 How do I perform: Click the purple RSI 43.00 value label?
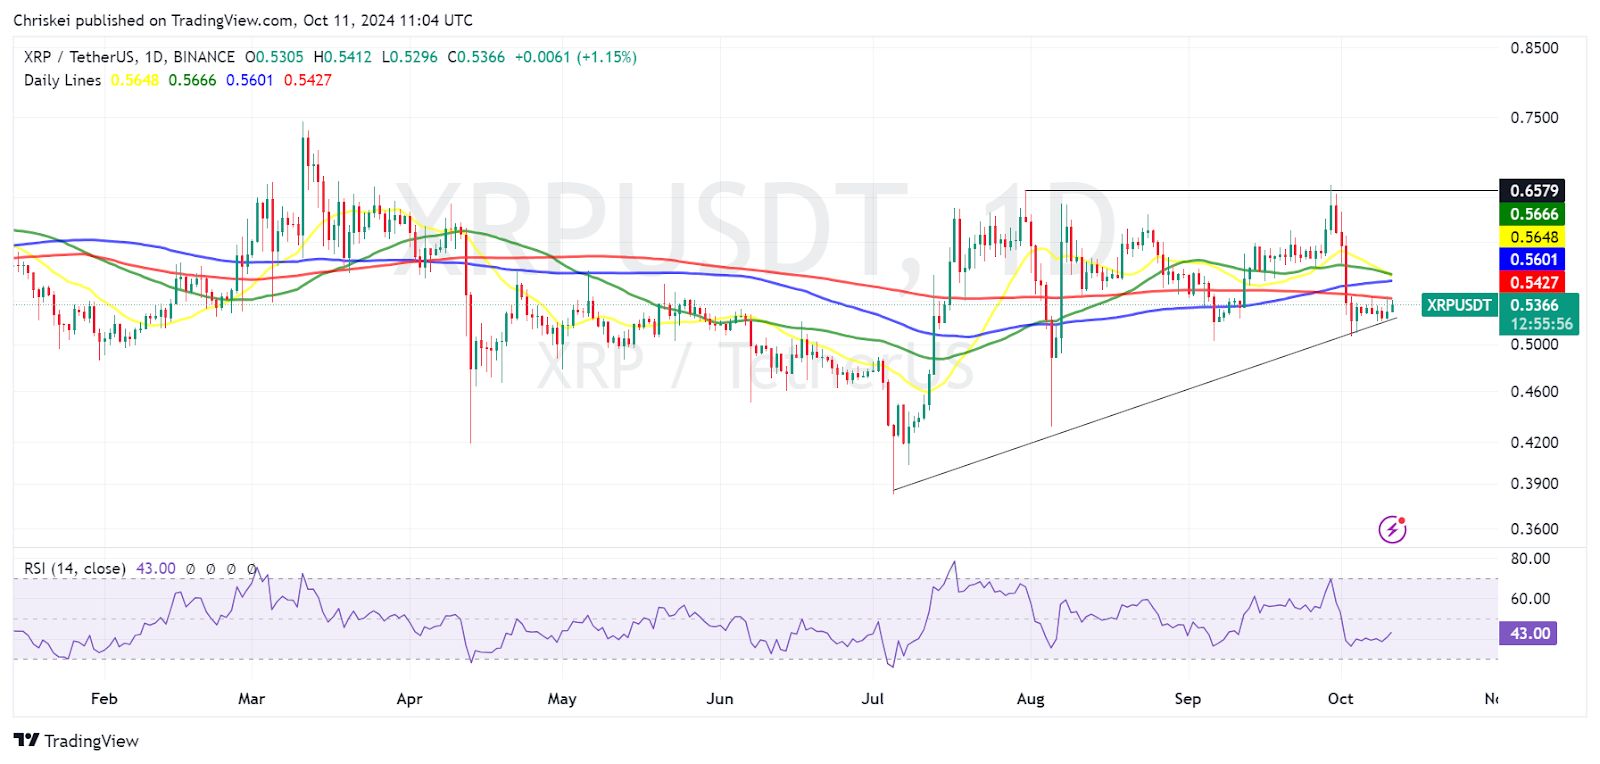coord(1528,633)
